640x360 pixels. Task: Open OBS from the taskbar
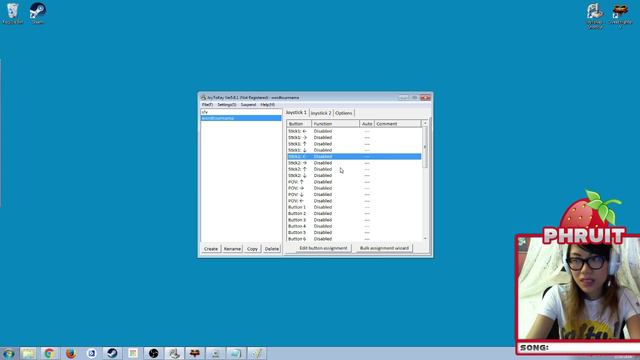point(153,353)
